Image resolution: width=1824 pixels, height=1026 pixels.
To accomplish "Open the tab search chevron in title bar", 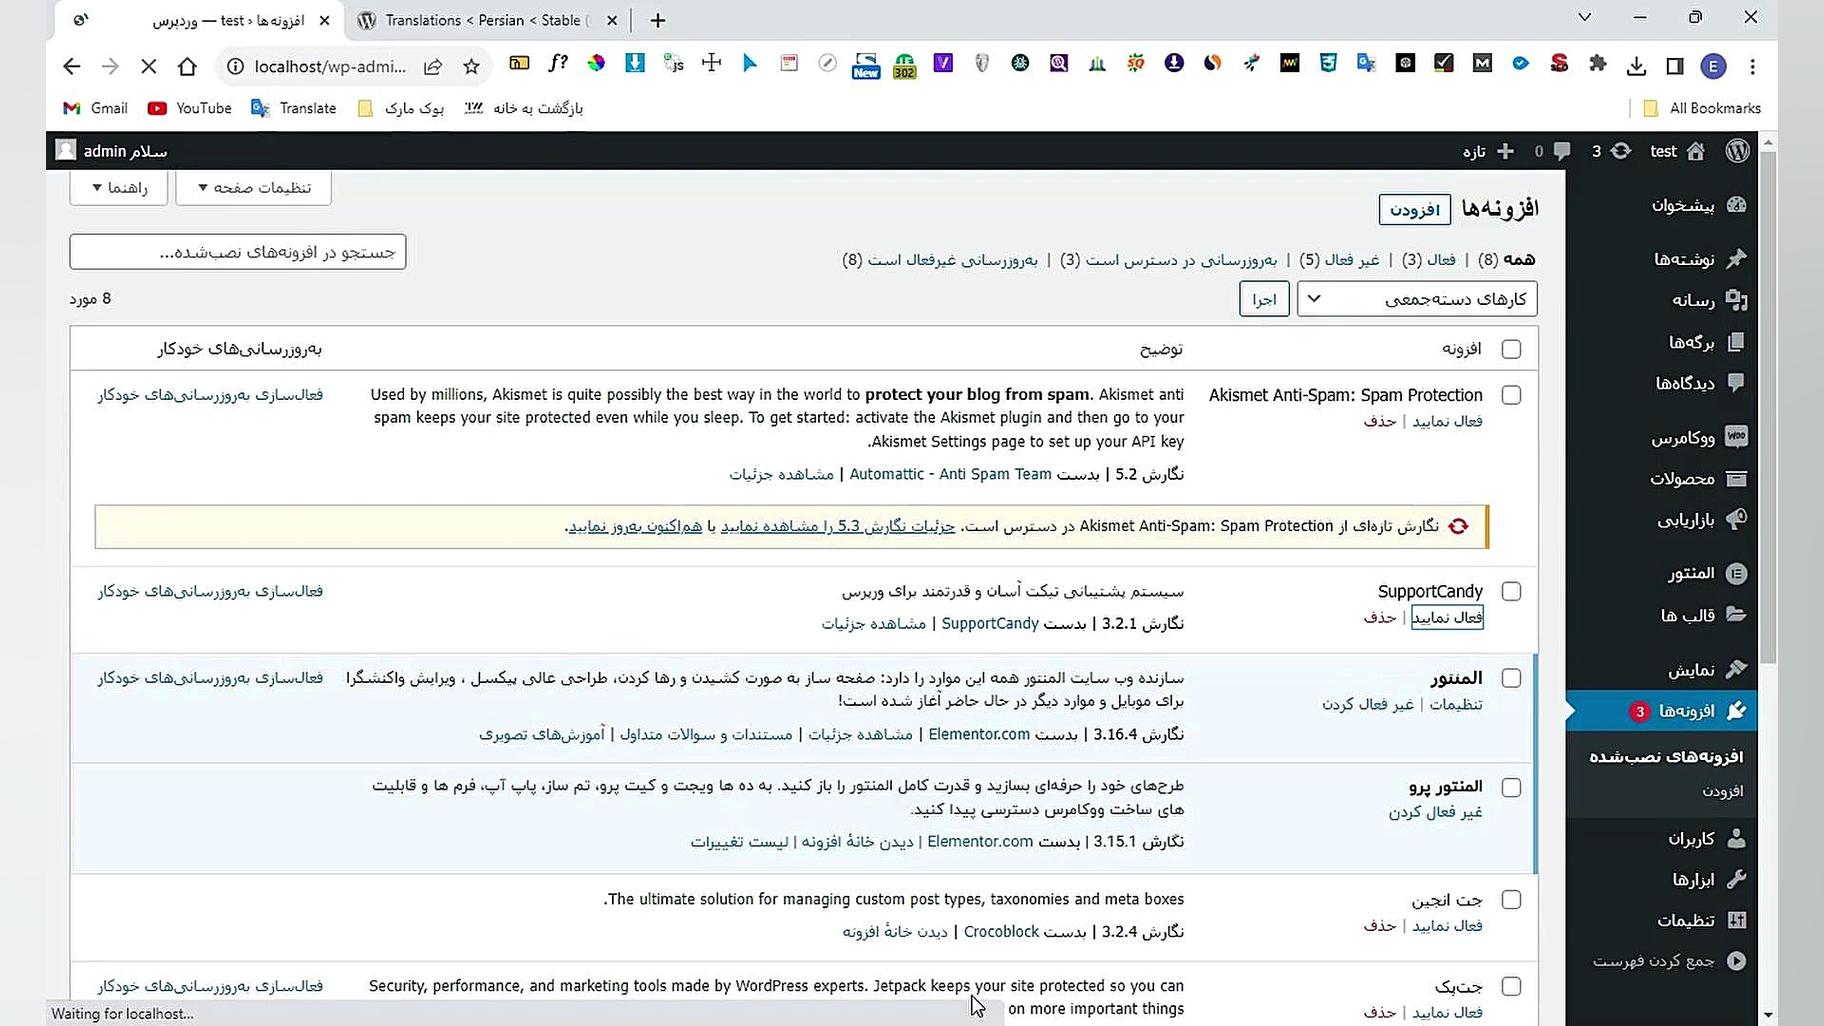I will tap(1584, 17).
